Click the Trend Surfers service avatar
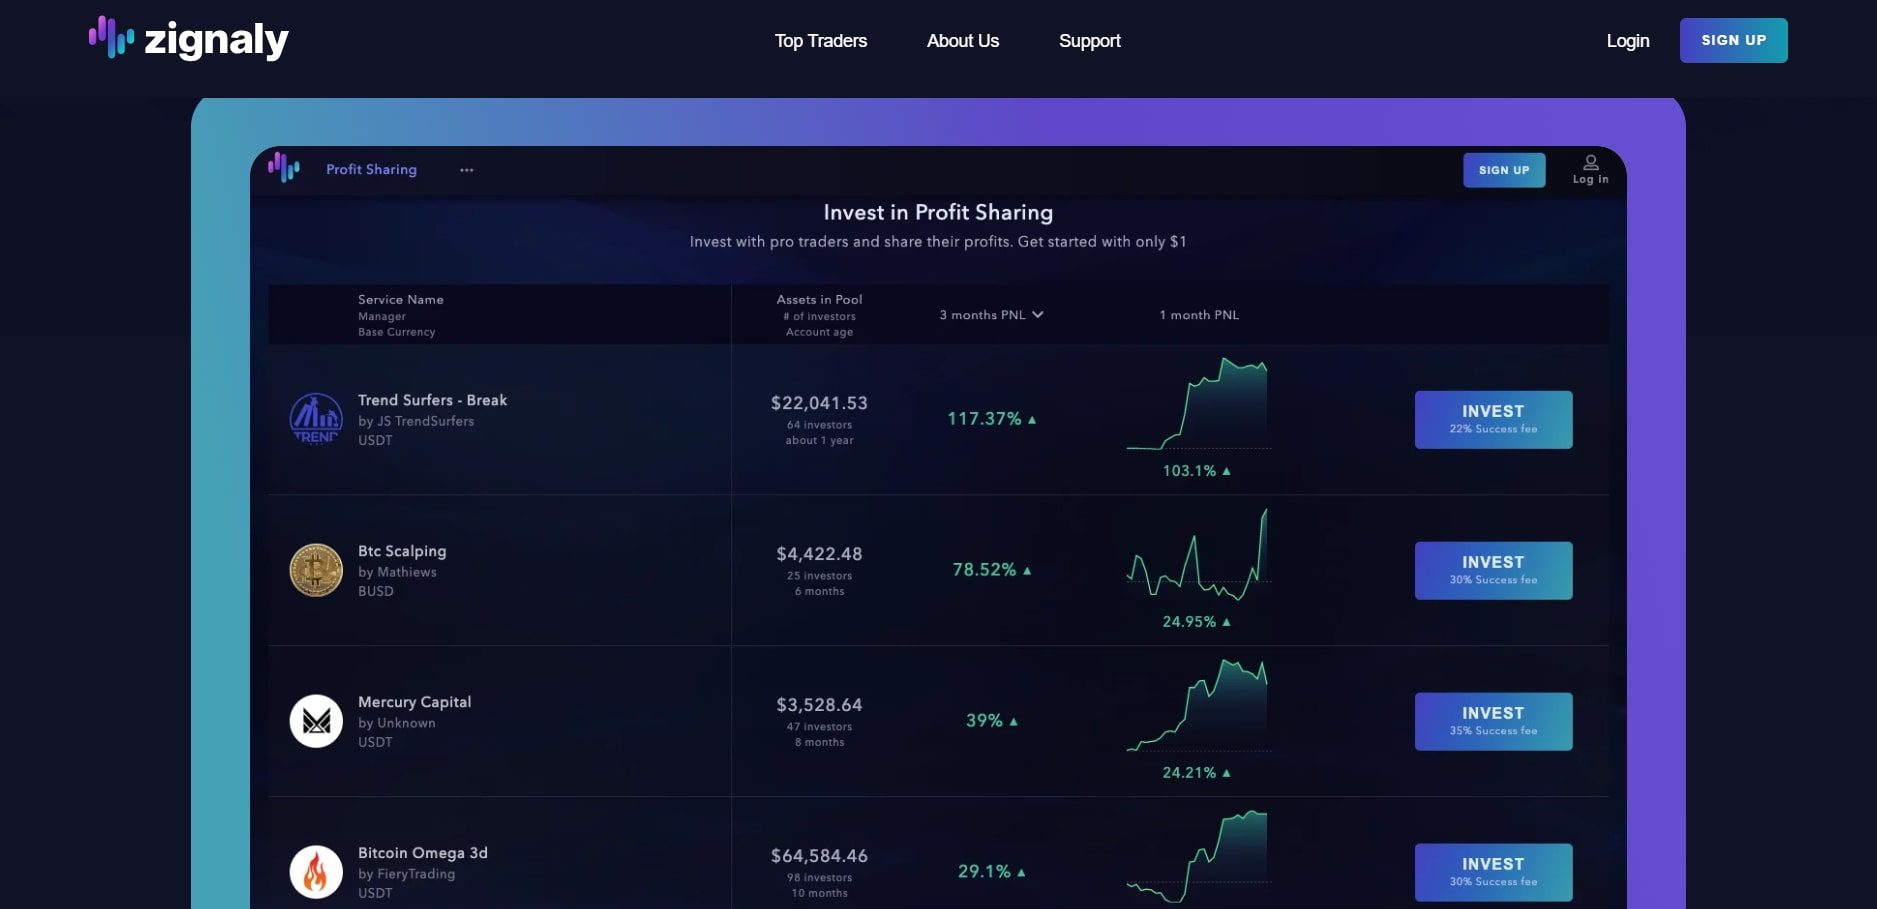Image resolution: width=1877 pixels, height=909 pixels. [316, 419]
